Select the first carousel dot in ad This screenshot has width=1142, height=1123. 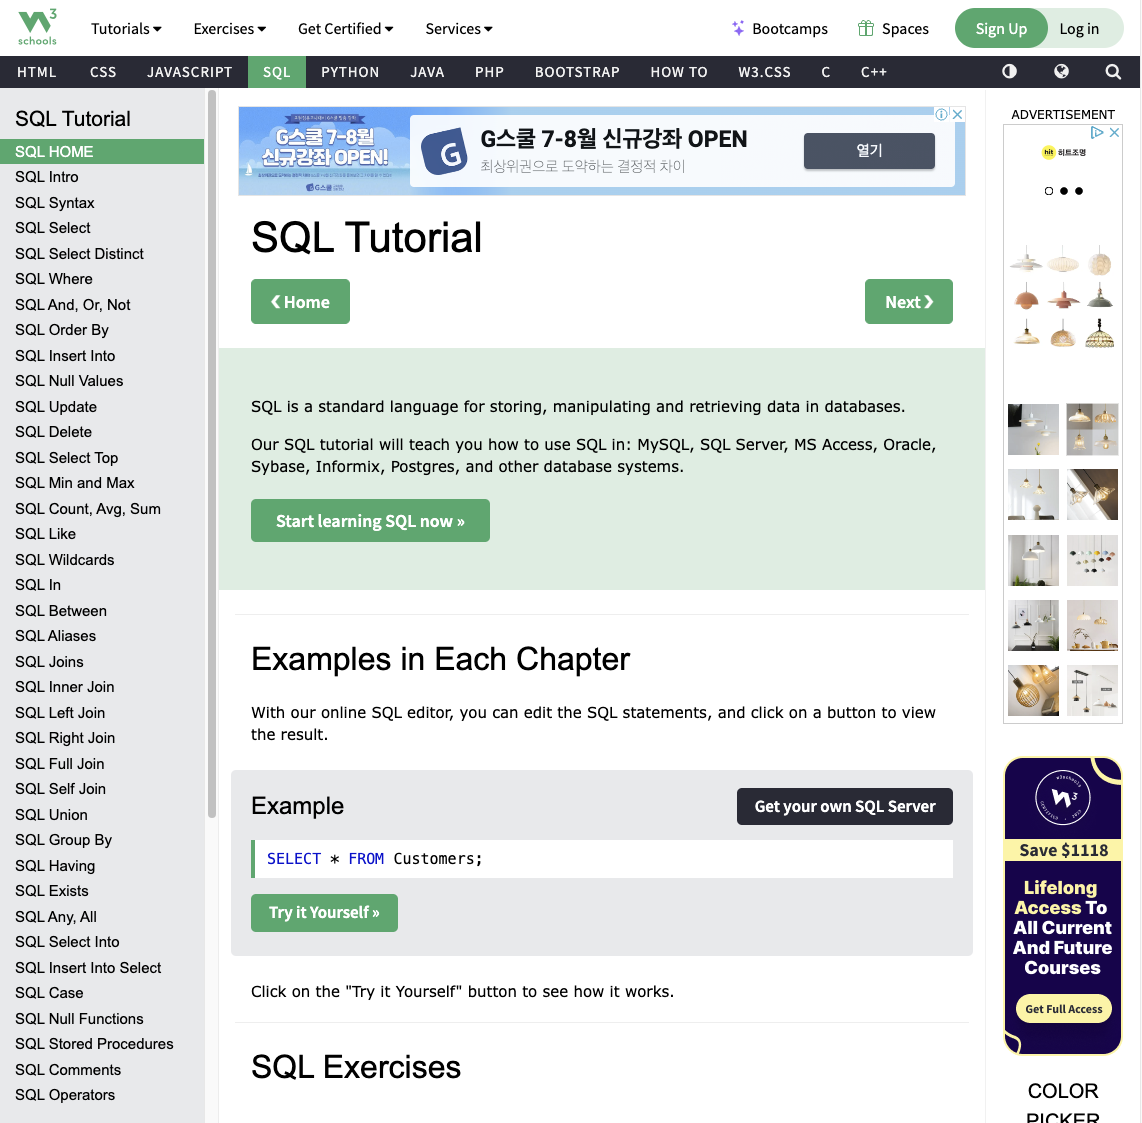click(x=1049, y=191)
